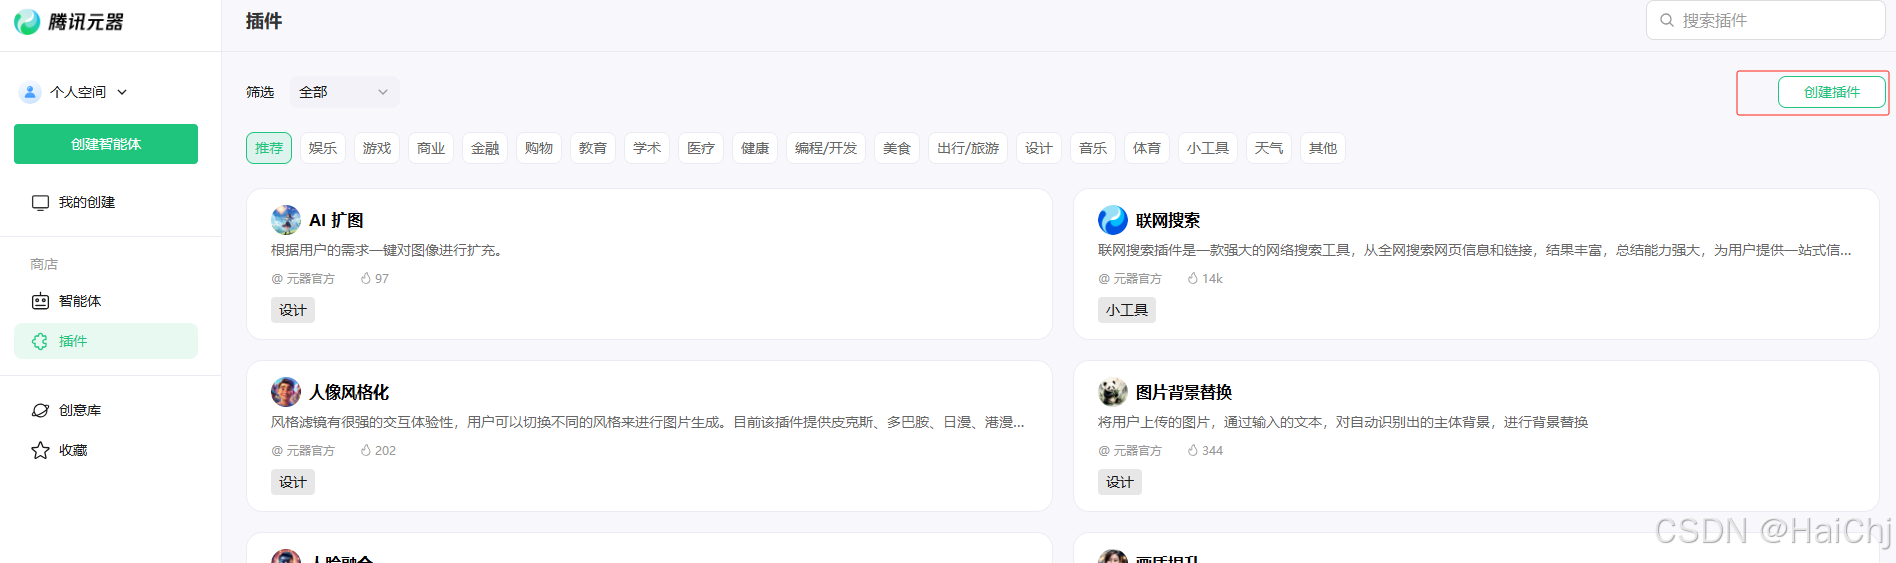Select the 游戏 category tab
The width and height of the screenshot is (1896, 563).
377,148
